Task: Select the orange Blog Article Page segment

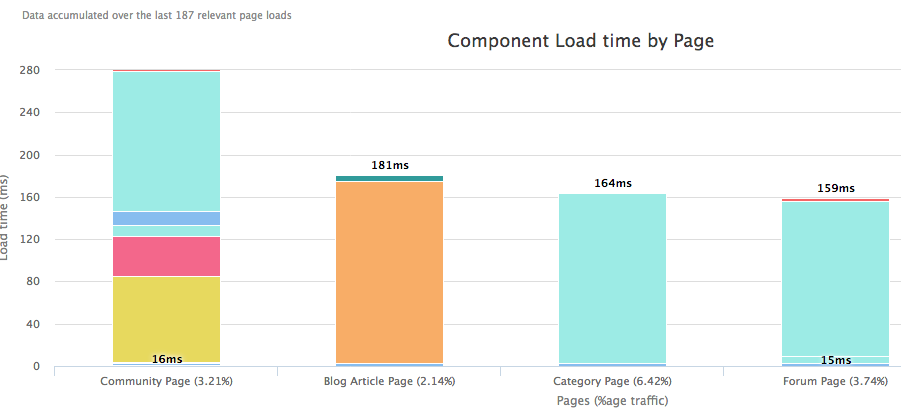Action: coord(389,272)
